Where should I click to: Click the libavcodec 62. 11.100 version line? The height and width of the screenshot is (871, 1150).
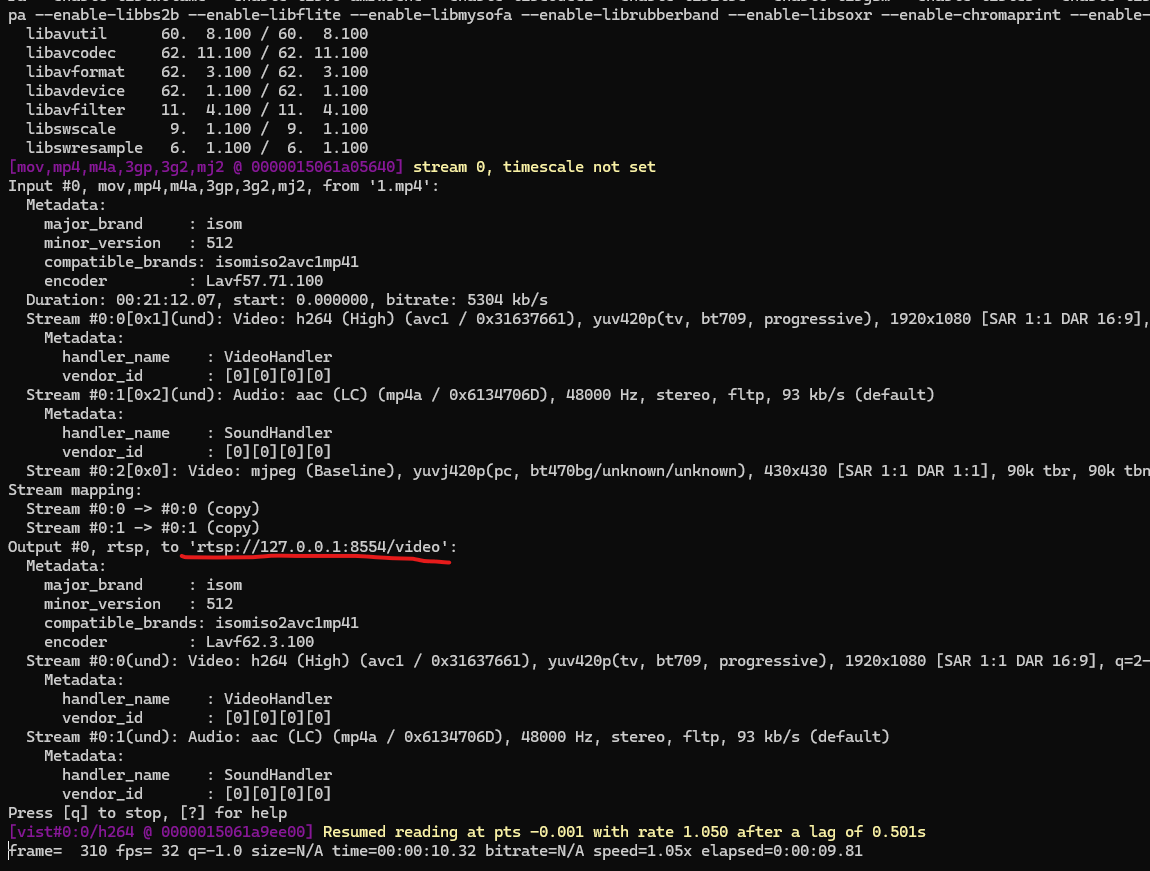point(197,53)
